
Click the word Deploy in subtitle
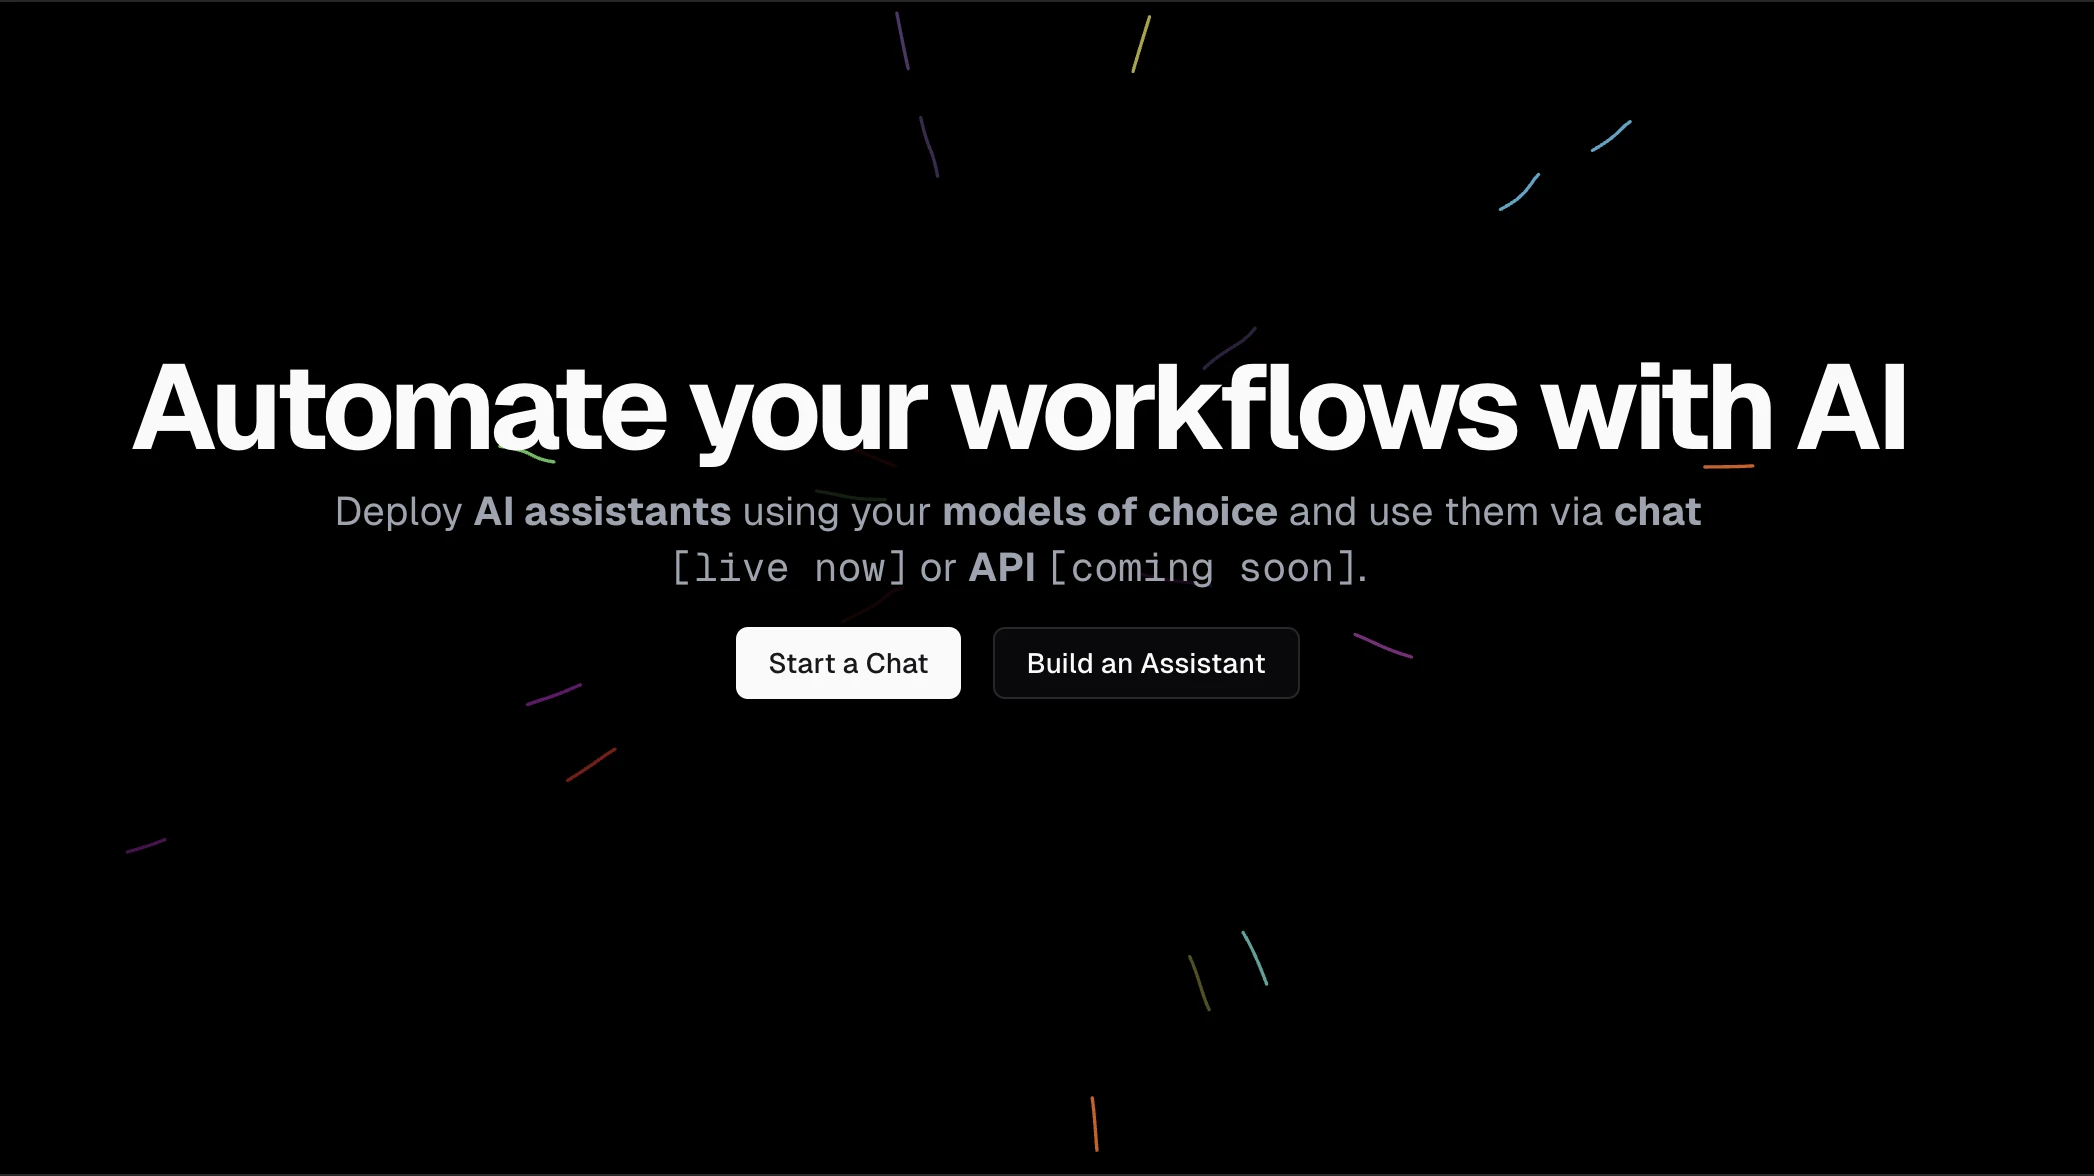tap(398, 513)
